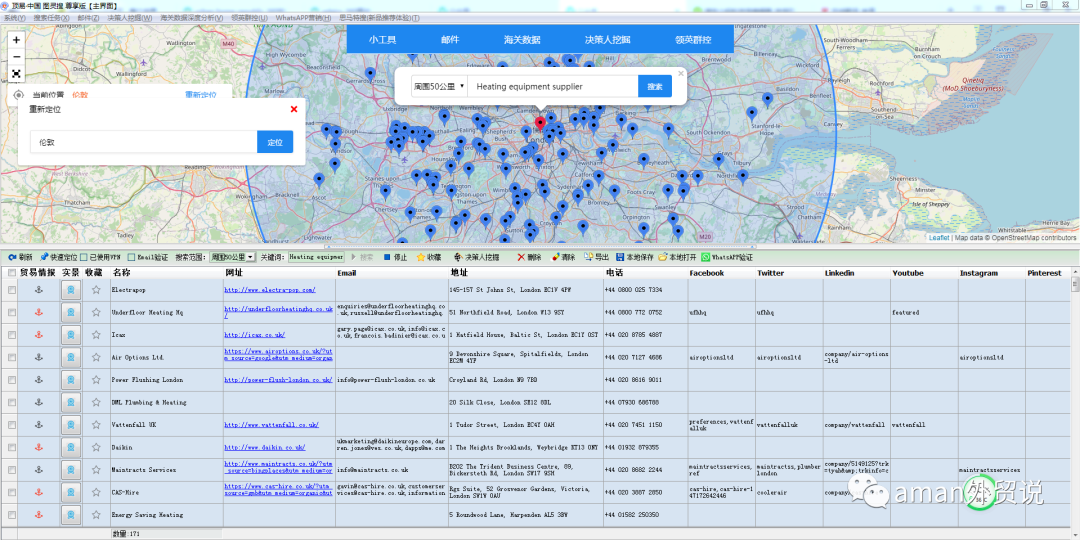Click the blue 搜索 search button
The height and width of the screenshot is (540, 1080).
(x=655, y=87)
